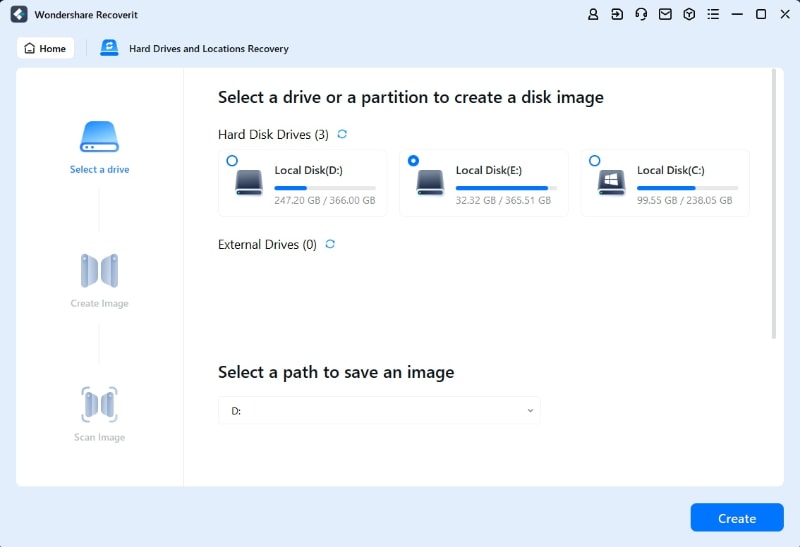
Task: Click the Hard Disk Drives (3) heading
Action: coord(273,135)
